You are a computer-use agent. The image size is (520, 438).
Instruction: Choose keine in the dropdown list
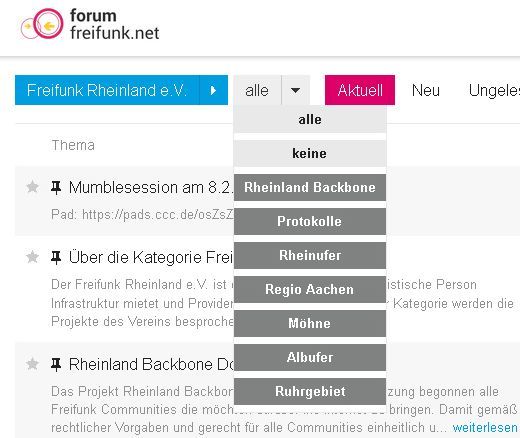tap(310, 153)
